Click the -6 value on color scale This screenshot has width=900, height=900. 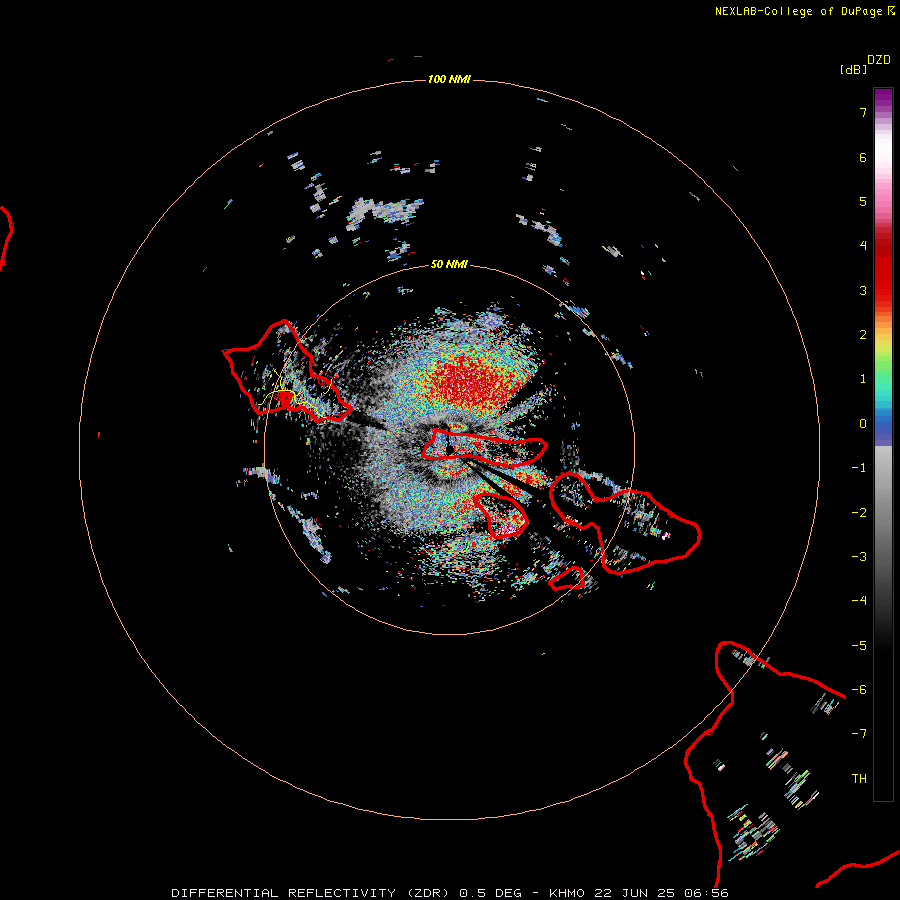click(x=859, y=690)
